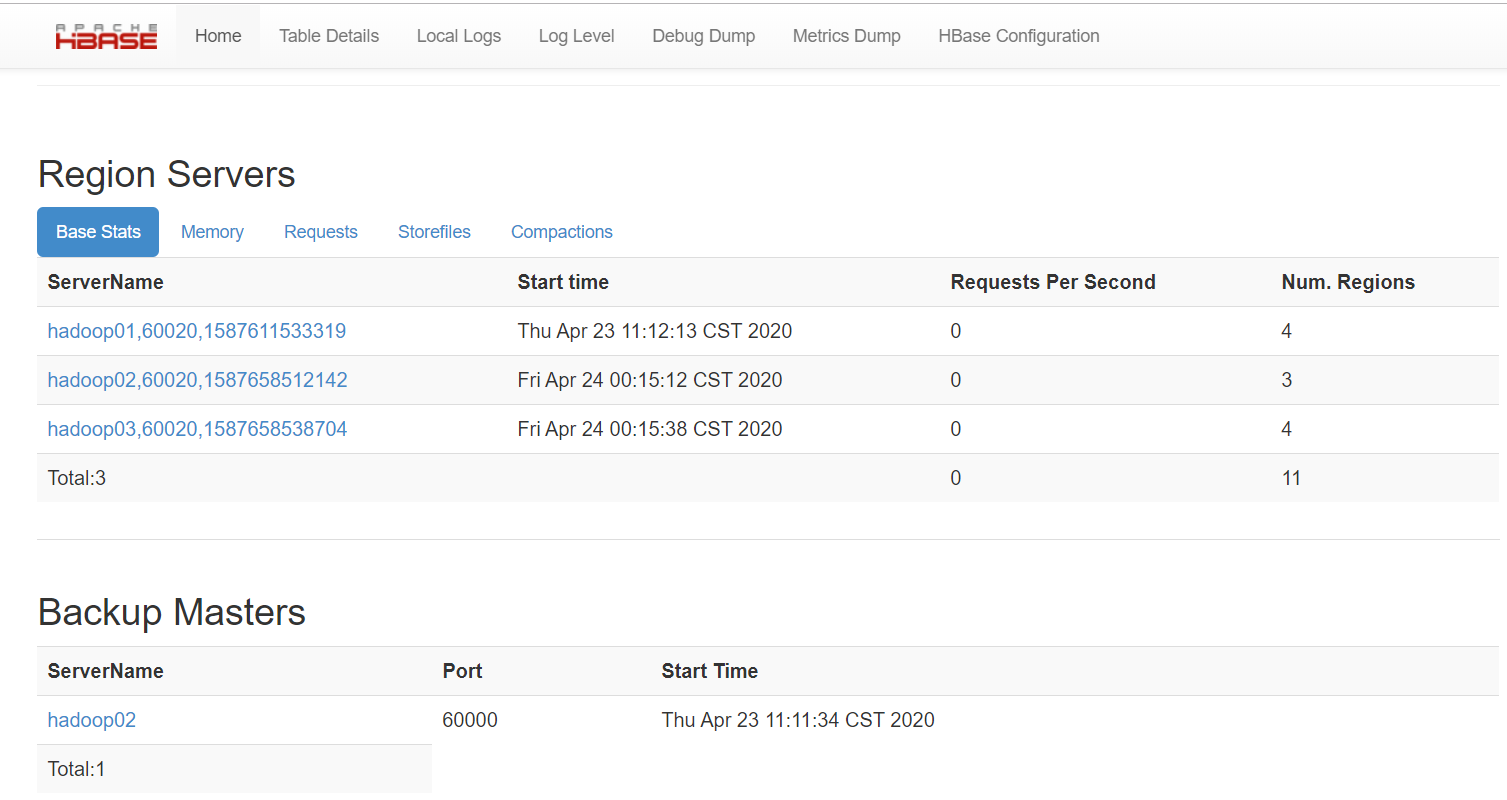The width and height of the screenshot is (1507, 800).
Task: Click the Num. Regions column header
Action: (x=1347, y=282)
